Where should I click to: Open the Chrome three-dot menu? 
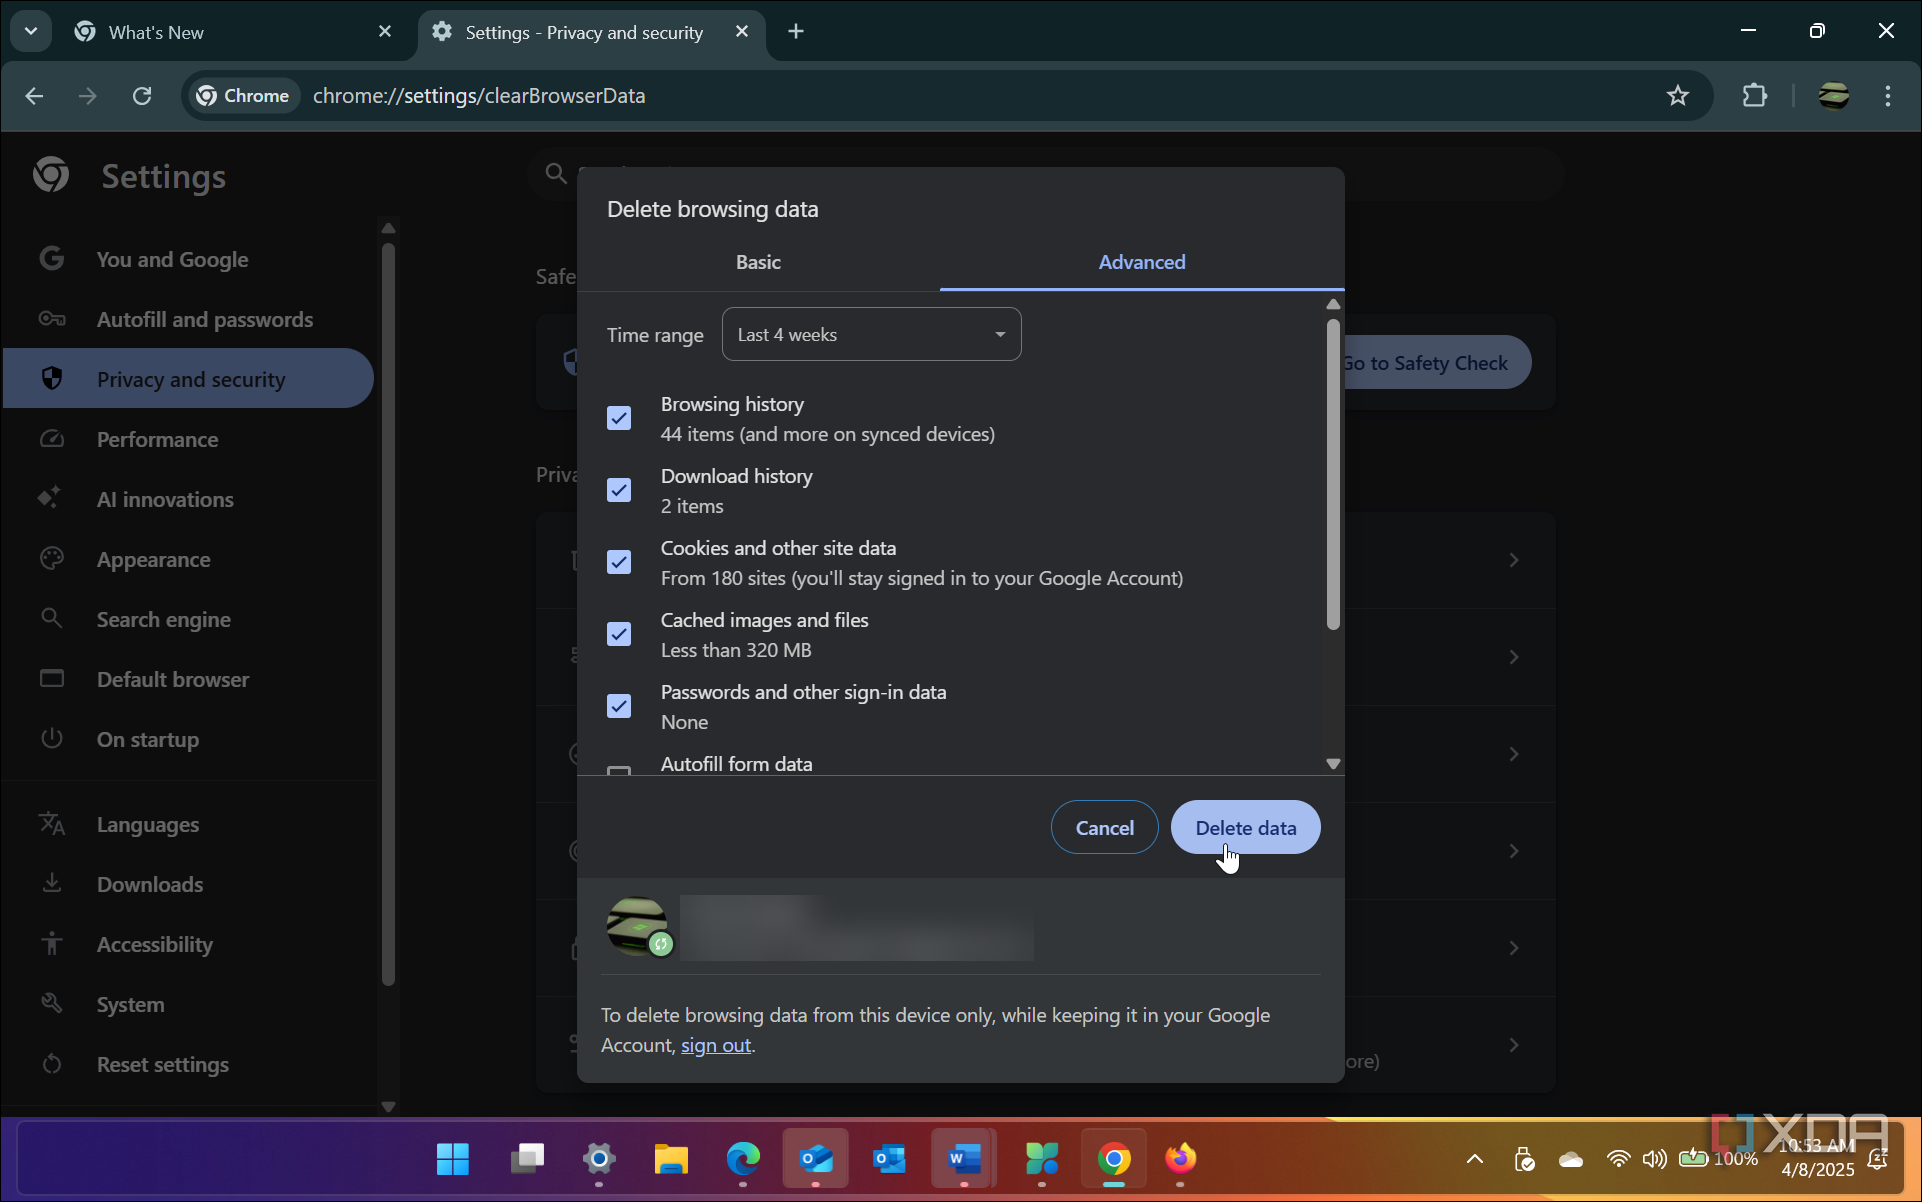pos(1887,96)
